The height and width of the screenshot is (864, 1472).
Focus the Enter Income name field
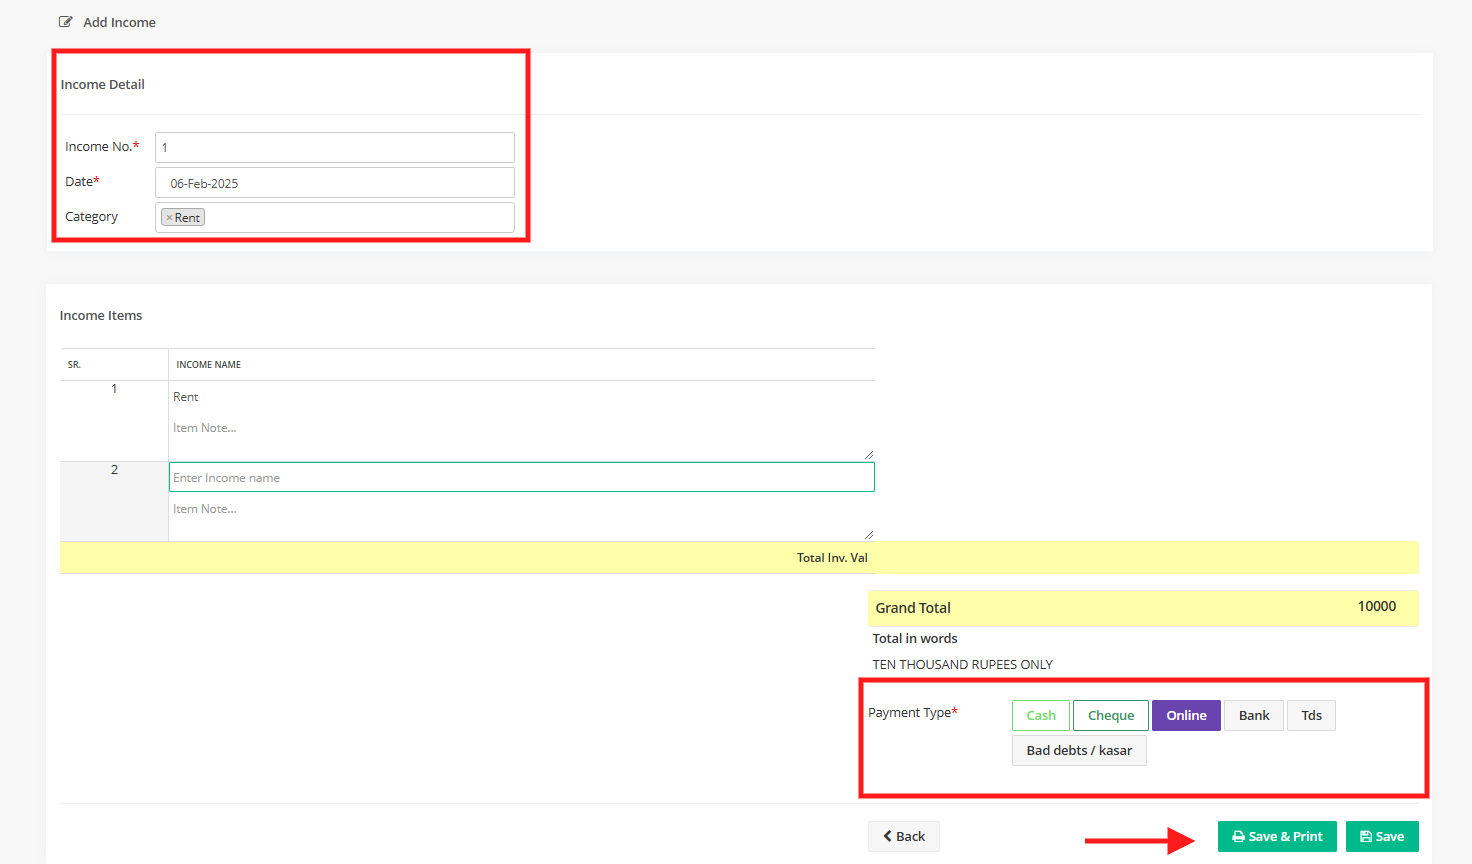click(x=521, y=478)
